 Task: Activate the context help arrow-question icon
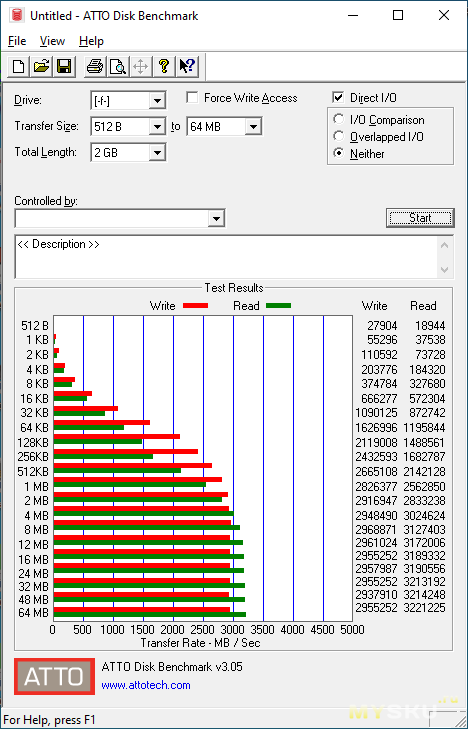coord(187,66)
